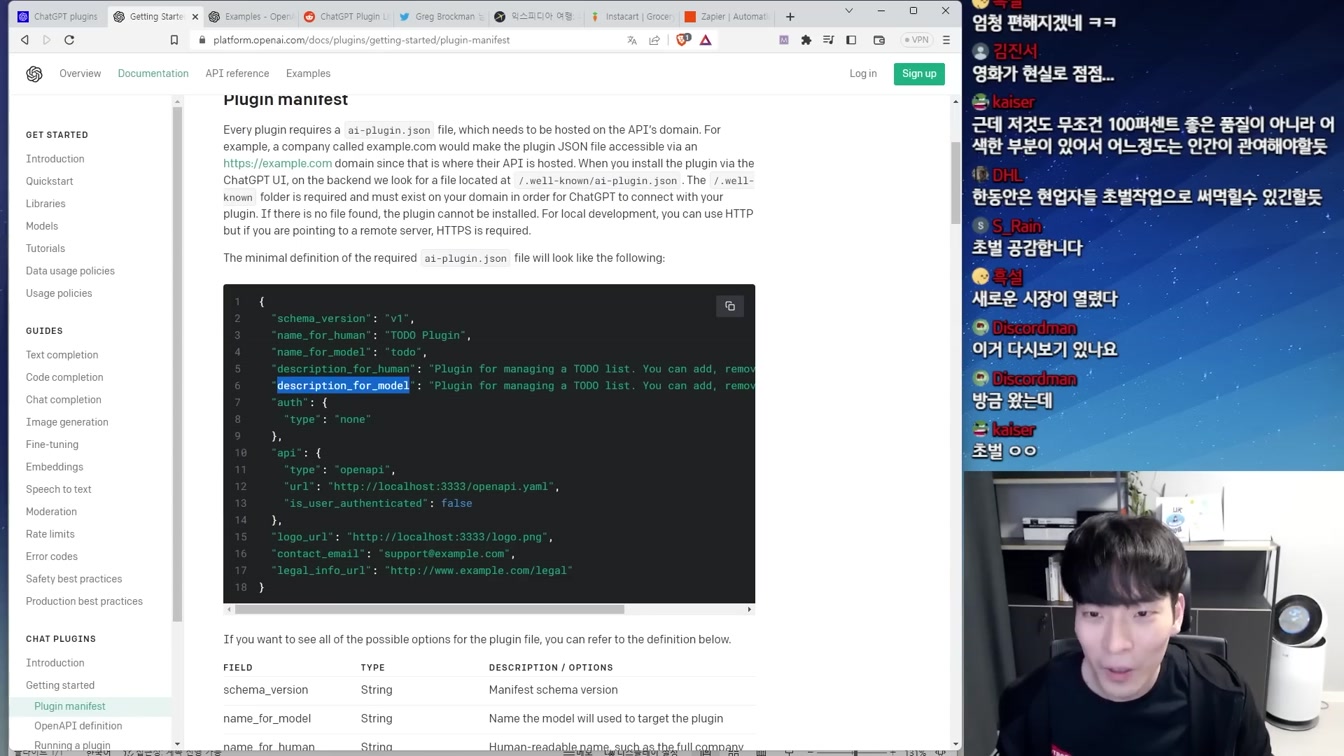
Task: Open the Error codes guide
Action: [51, 556]
